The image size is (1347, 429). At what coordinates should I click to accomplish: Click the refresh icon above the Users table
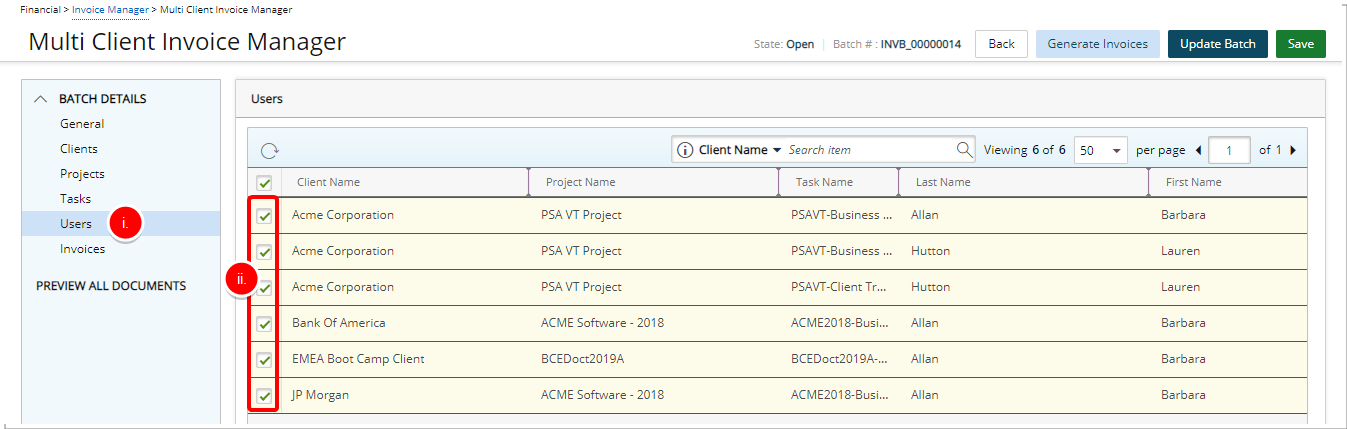coord(269,151)
